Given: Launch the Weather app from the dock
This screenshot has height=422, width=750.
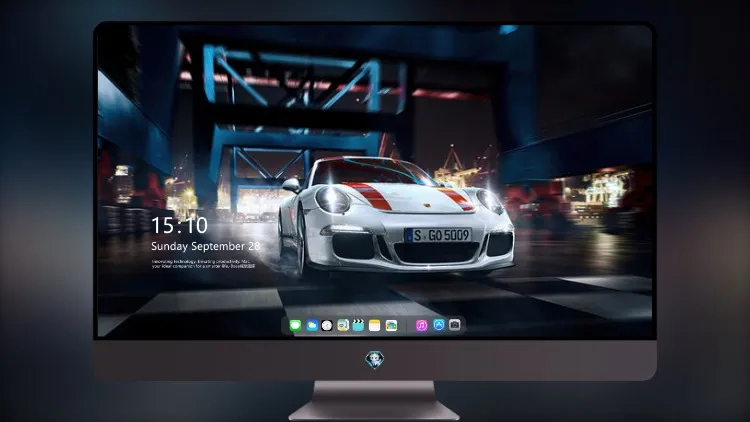Looking at the screenshot, I should click(x=312, y=325).
